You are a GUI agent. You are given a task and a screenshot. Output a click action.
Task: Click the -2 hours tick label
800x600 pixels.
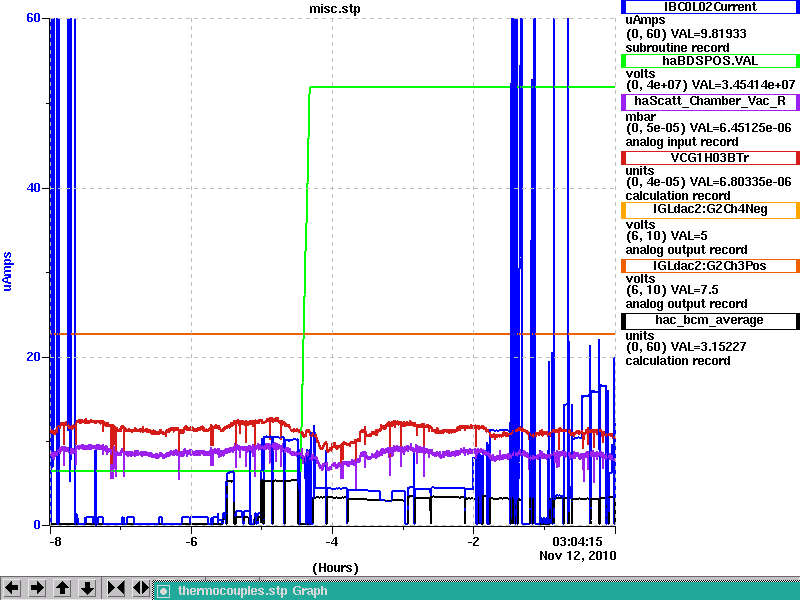click(x=473, y=542)
